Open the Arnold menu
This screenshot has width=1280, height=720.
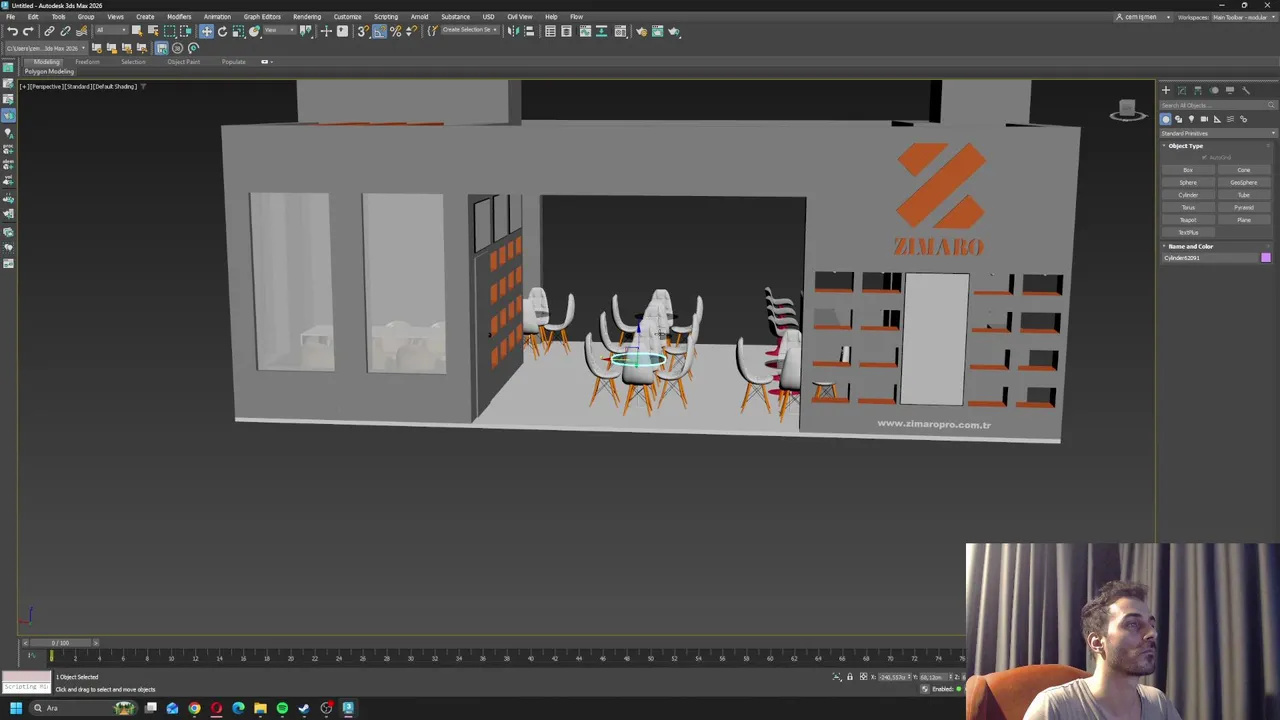[419, 17]
